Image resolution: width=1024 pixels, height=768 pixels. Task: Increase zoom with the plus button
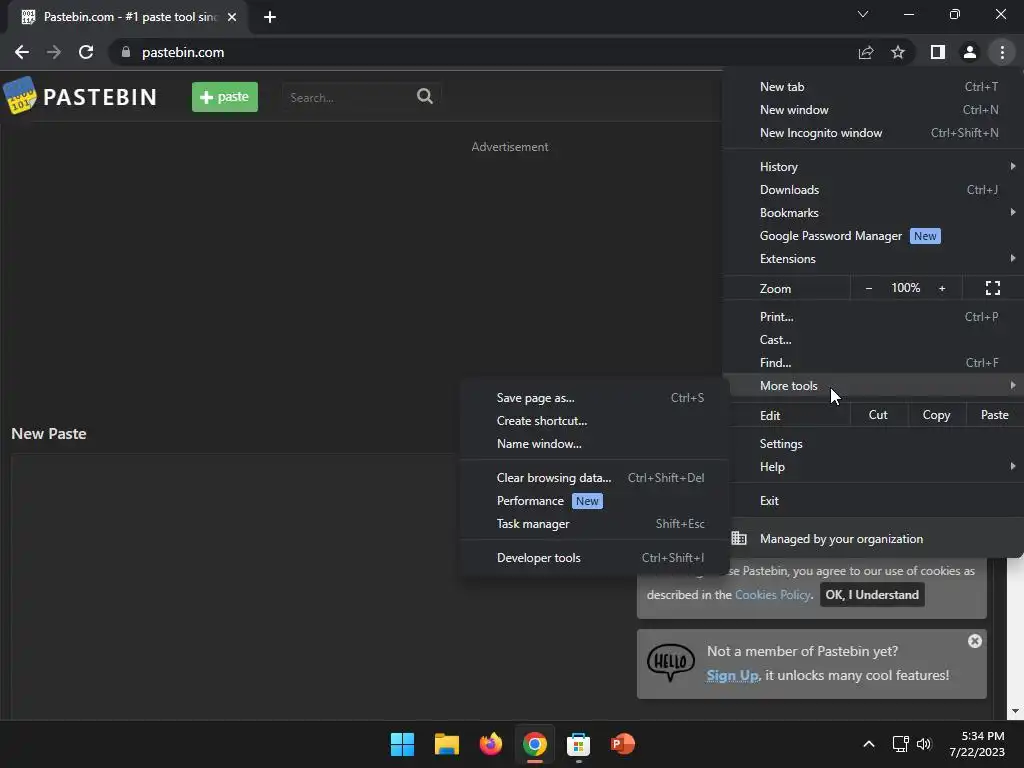[942, 288]
